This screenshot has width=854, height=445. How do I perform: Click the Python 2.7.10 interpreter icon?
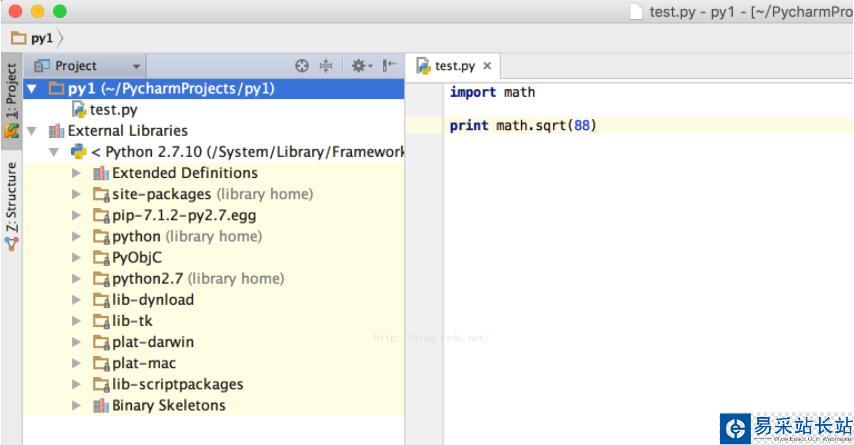(x=79, y=152)
